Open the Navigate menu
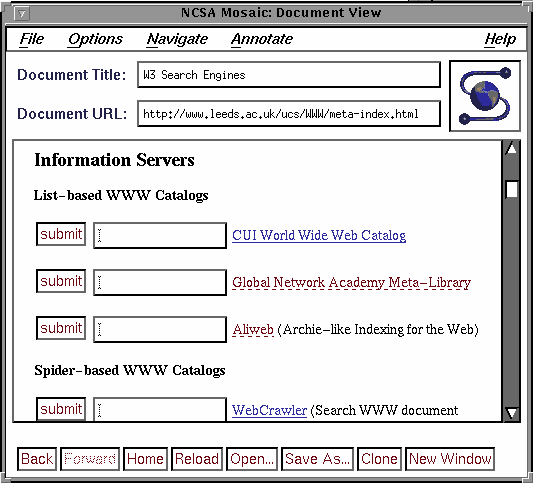The width and height of the screenshot is (533, 483). pos(177,39)
